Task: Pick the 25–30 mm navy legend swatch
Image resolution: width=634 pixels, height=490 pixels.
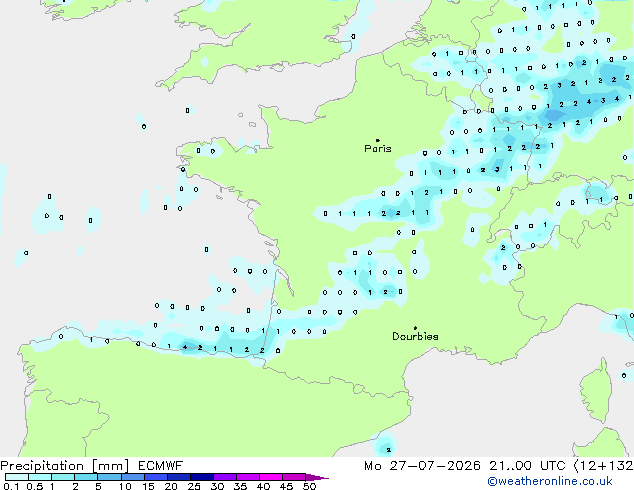Action: pos(201,477)
